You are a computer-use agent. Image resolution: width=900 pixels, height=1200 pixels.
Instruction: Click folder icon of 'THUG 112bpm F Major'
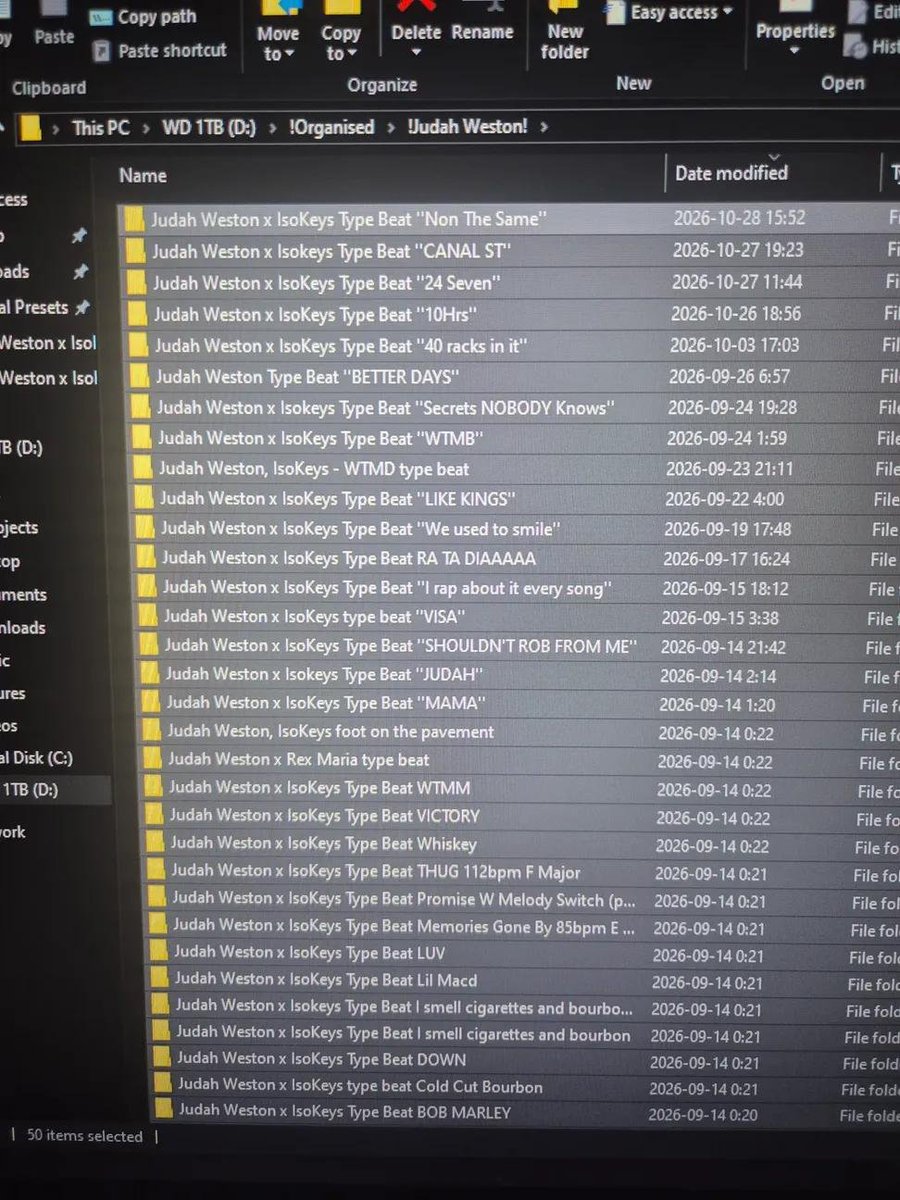tap(155, 871)
